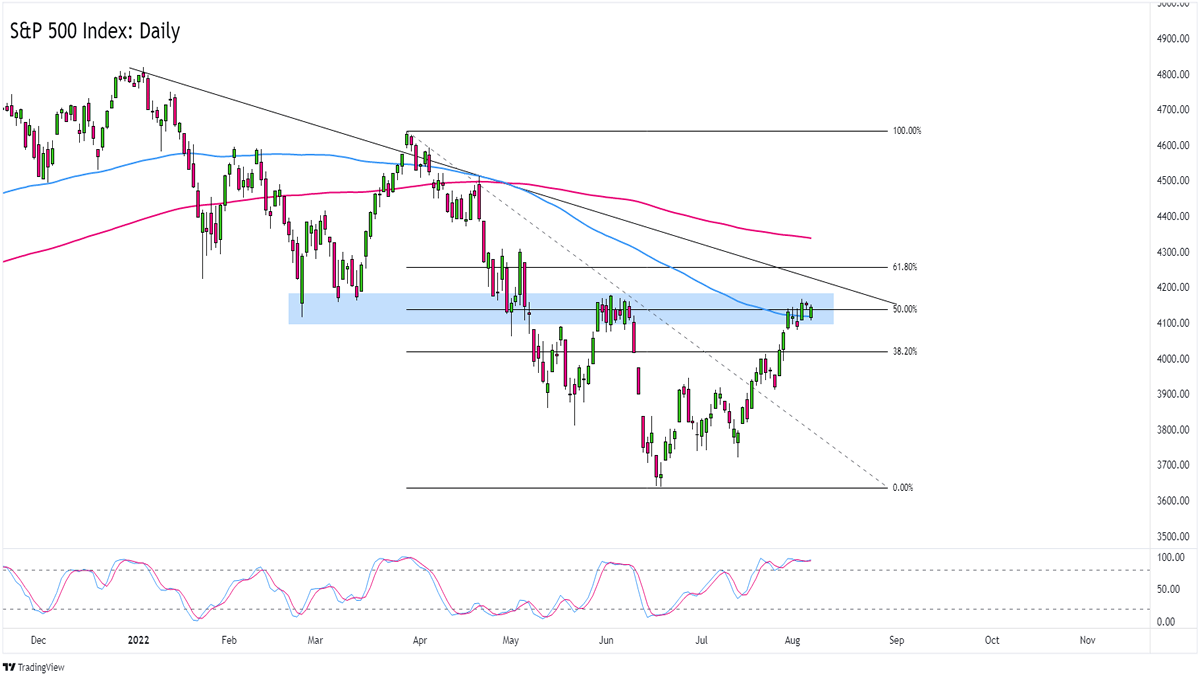Image resolution: width=1200 pixels, height=675 pixels.
Task: Click the 100.00% Fibonacci level label
Action: click(907, 131)
